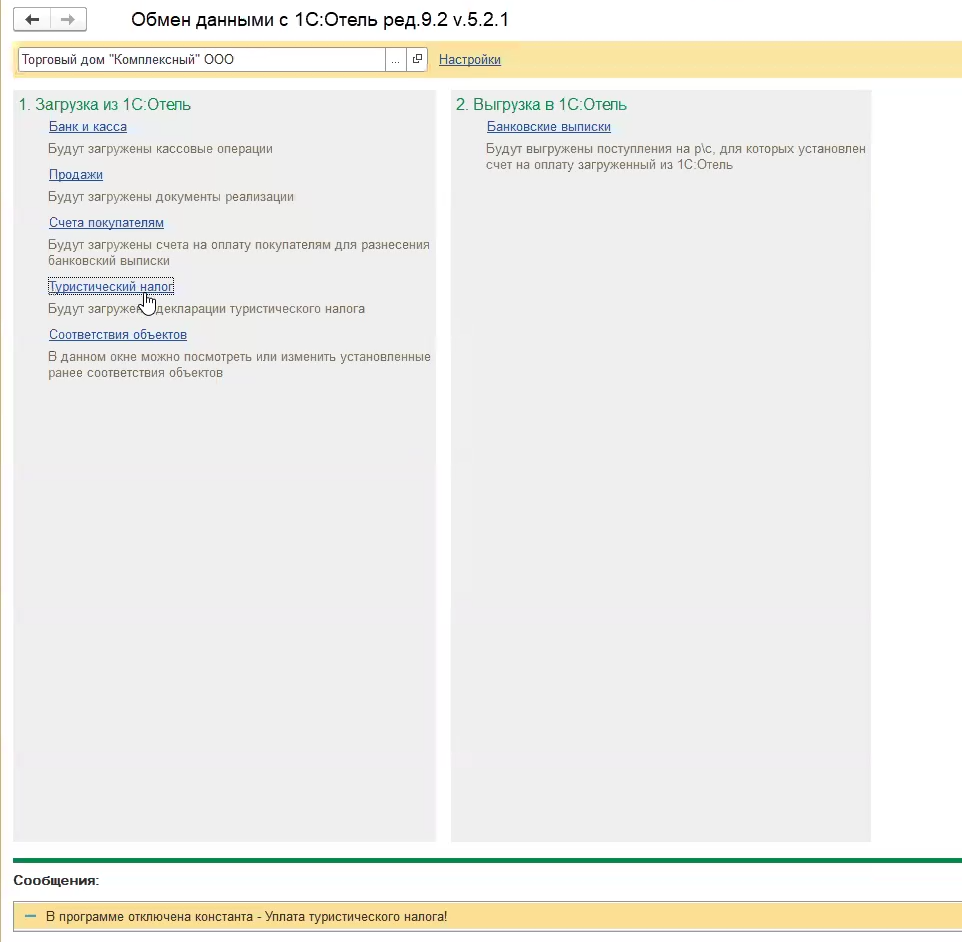Open the selected organization card icon
962x942 pixels.
tap(417, 60)
